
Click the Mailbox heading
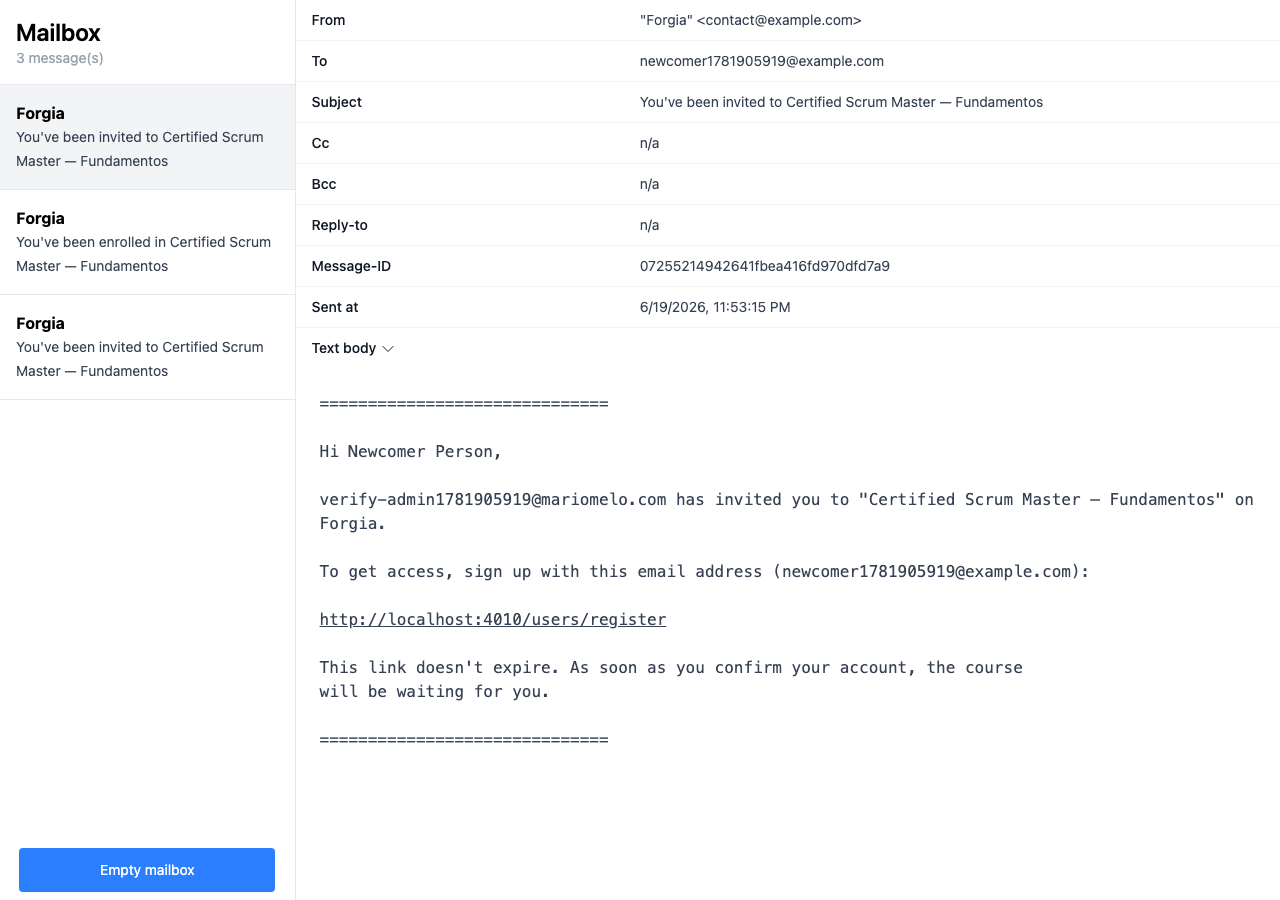[x=58, y=33]
